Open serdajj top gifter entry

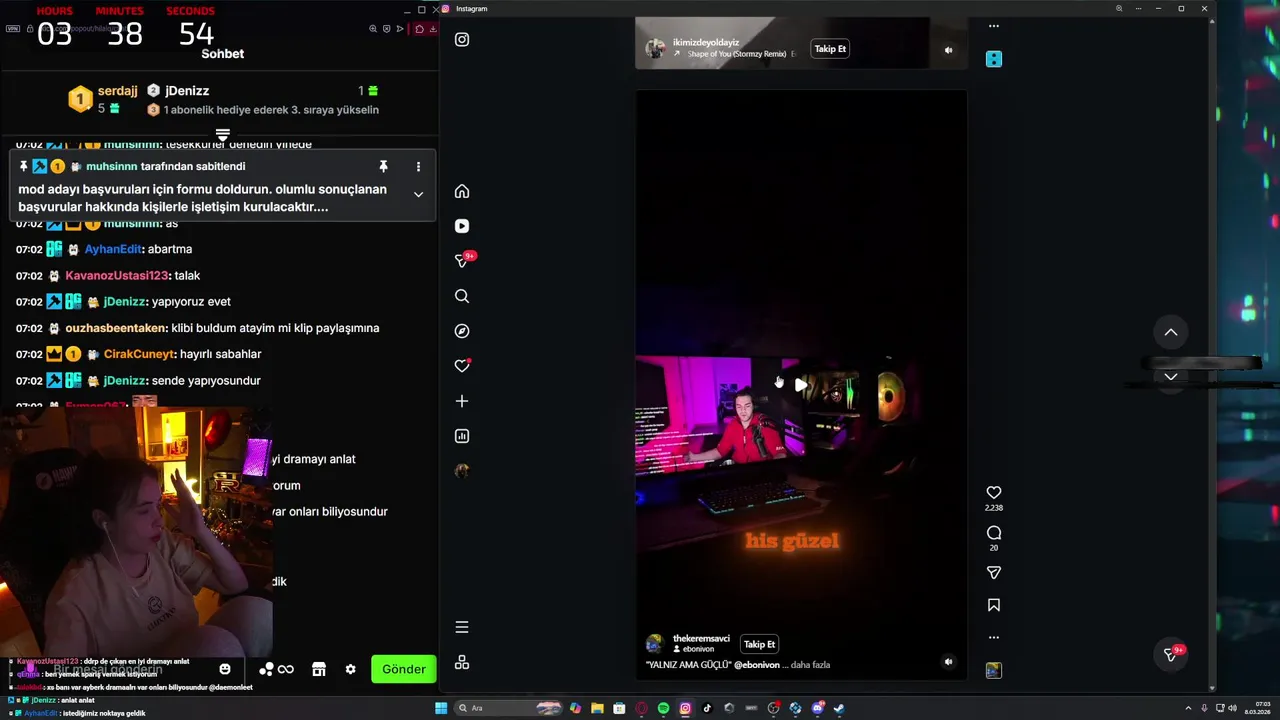click(103, 99)
